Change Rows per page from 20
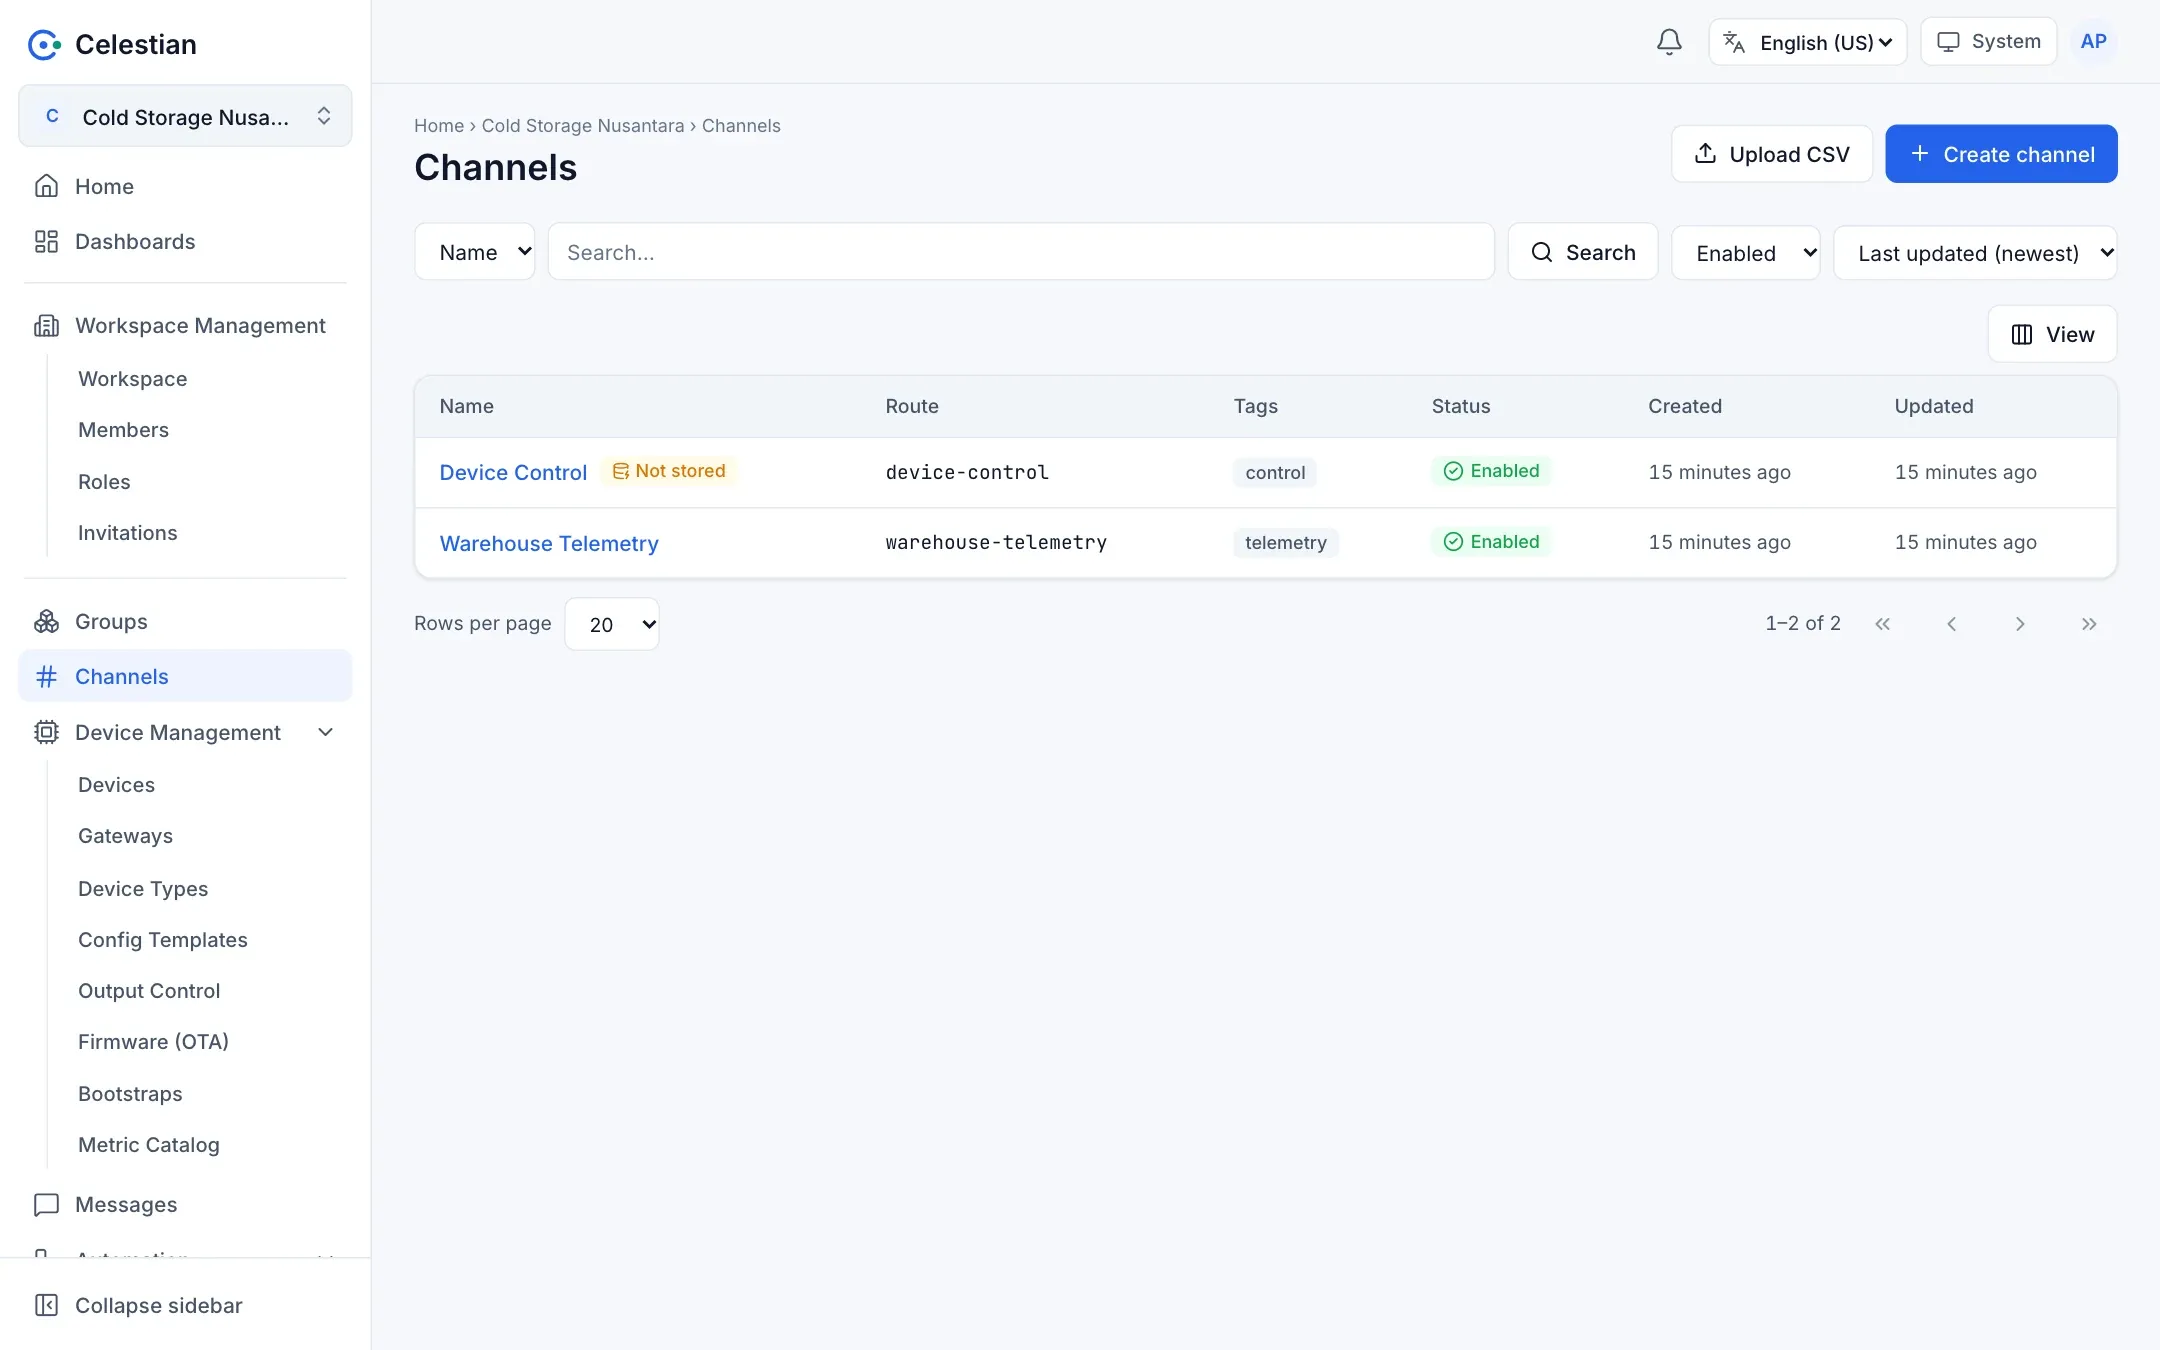2160x1350 pixels. click(612, 624)
